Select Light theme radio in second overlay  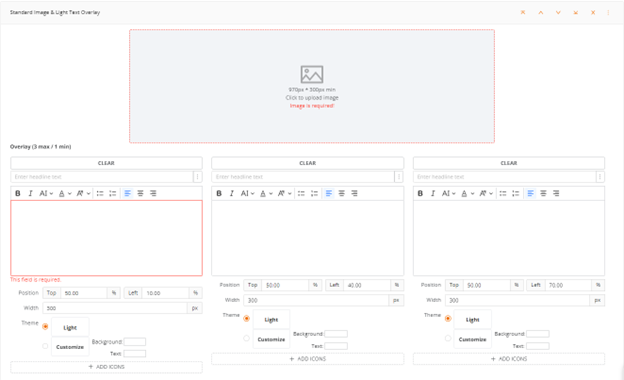[247, 319]
